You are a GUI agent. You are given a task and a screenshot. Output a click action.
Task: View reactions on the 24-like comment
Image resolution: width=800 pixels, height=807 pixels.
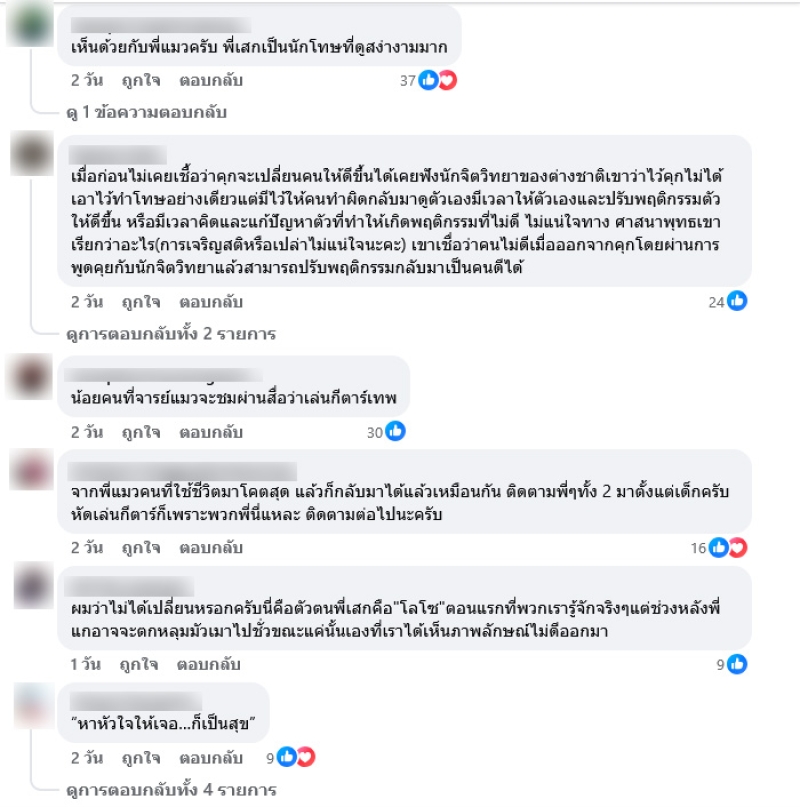click(727, 302)
